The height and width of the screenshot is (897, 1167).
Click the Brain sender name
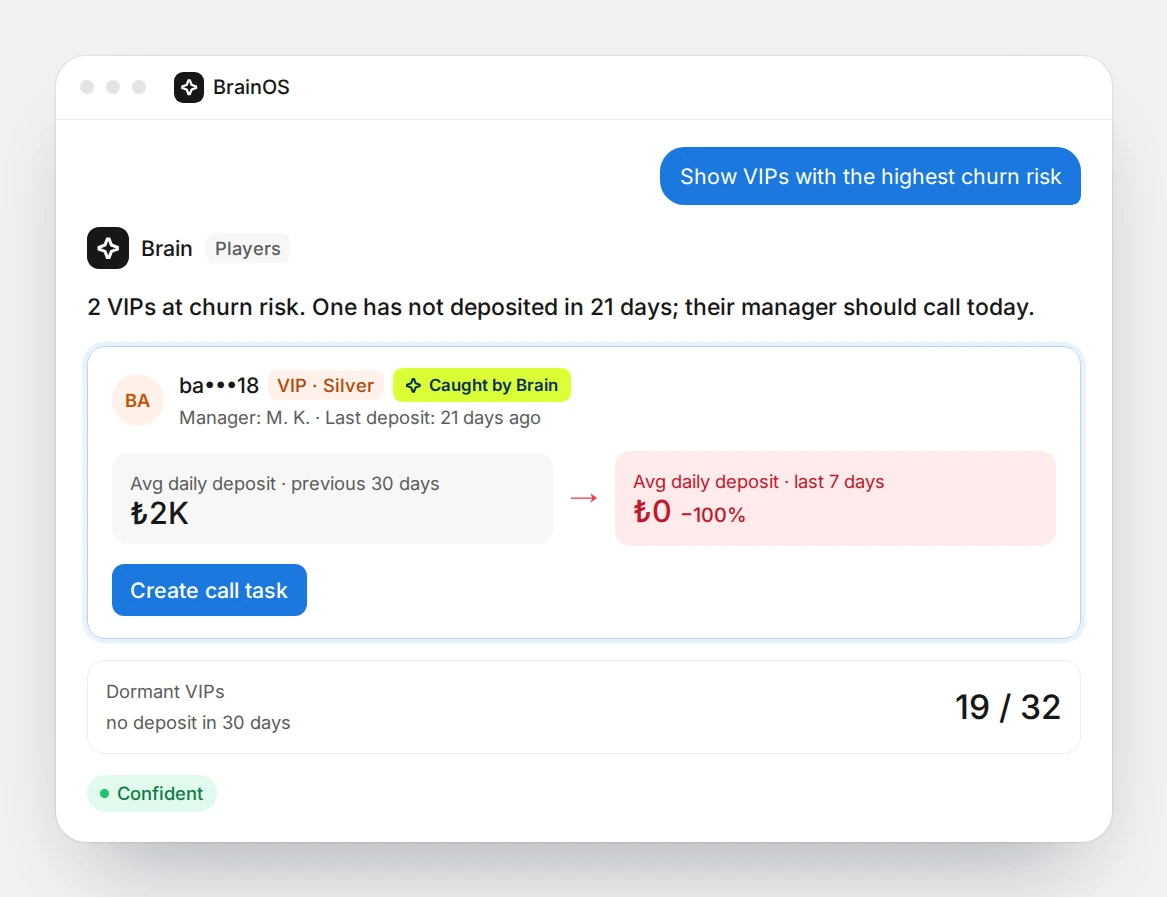point(167,249)
